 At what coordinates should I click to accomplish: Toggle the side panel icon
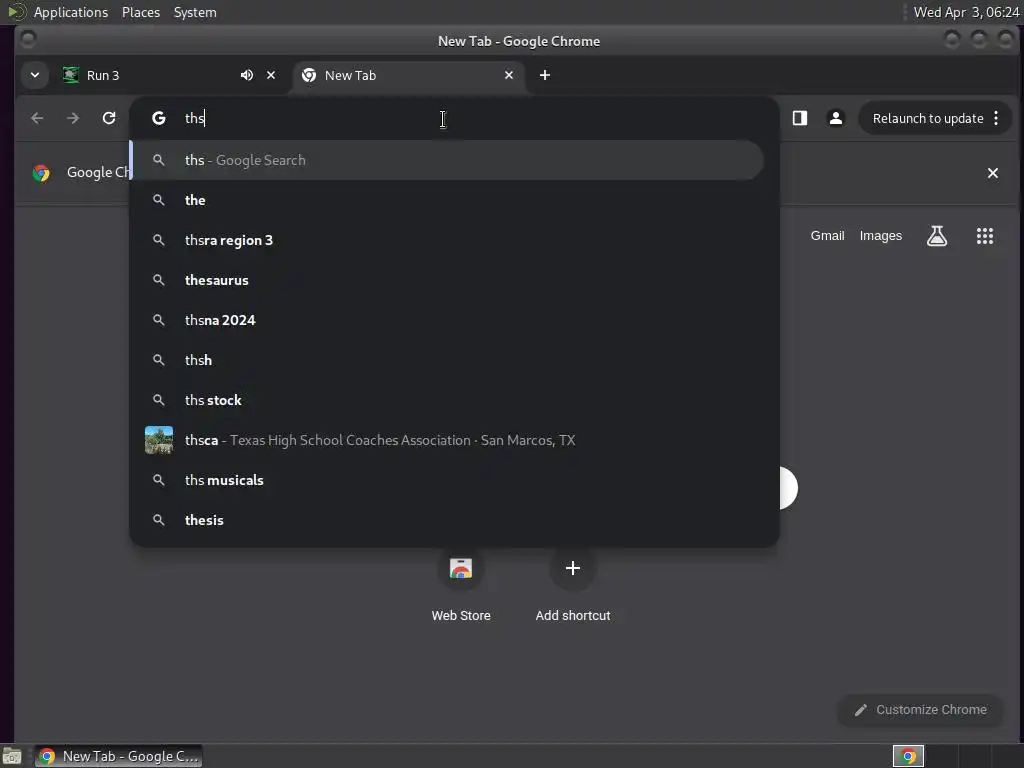800,118
